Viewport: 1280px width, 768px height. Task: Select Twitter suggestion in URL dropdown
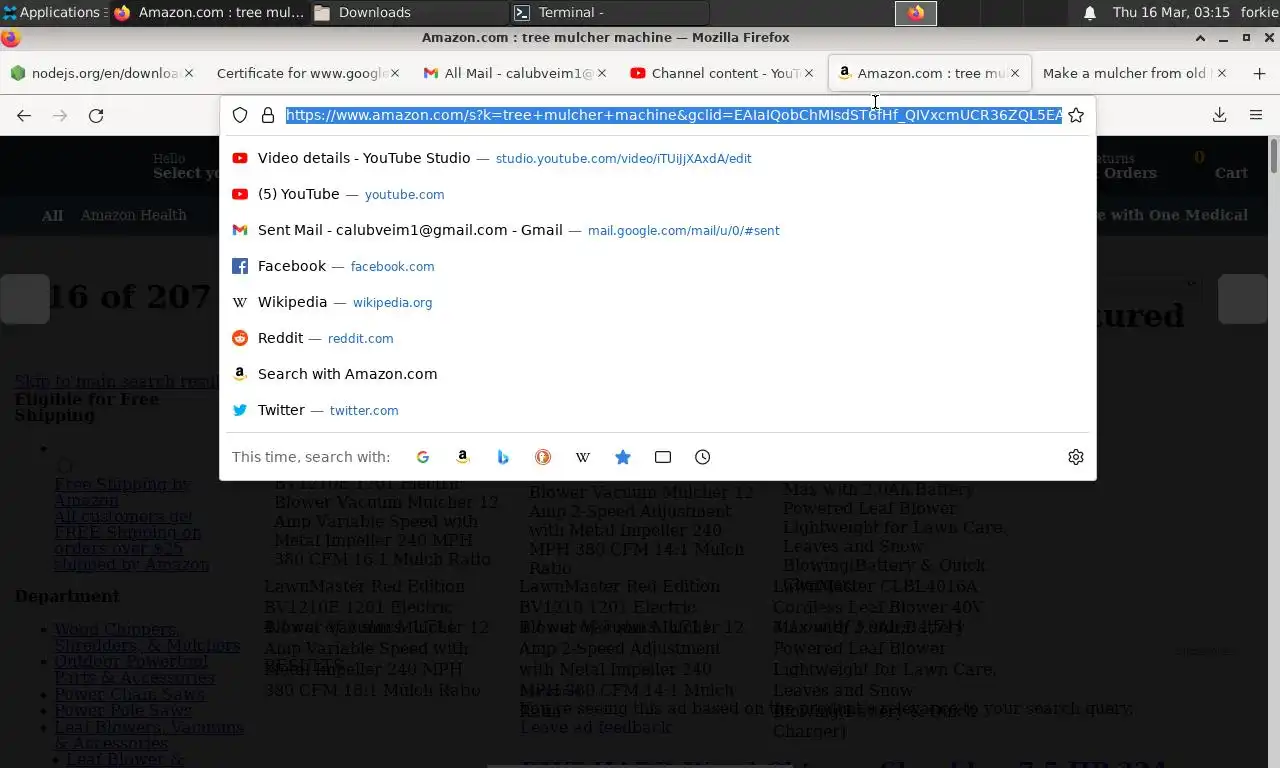click(658, 410)
